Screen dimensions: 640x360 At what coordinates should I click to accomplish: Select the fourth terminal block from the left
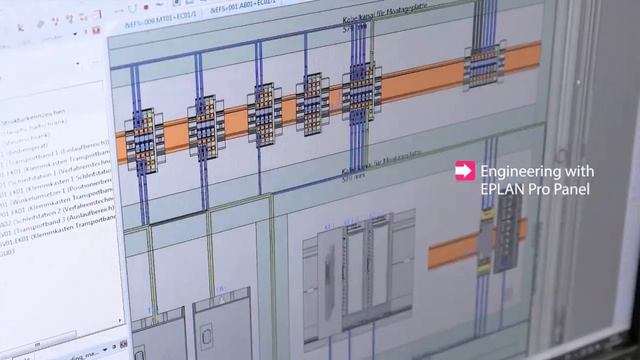click(313, 104)
